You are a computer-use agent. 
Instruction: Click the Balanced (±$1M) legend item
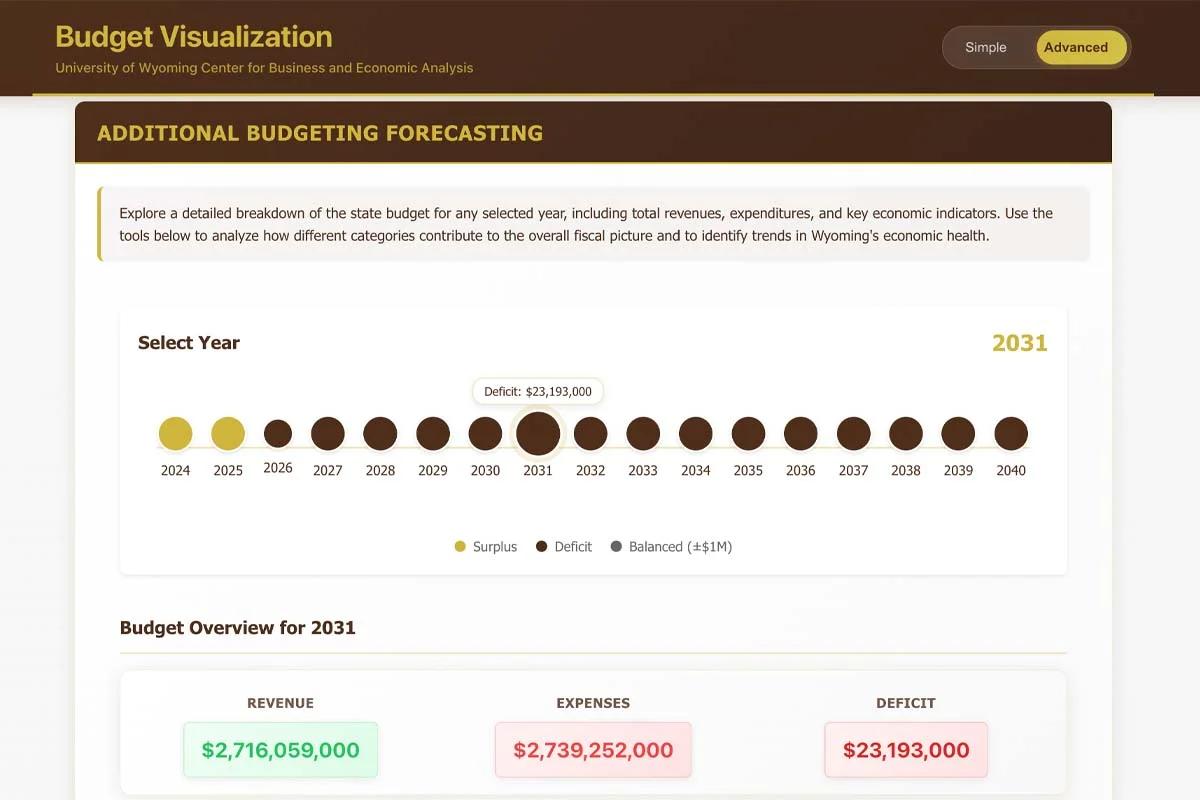click(x=672, y=546)
